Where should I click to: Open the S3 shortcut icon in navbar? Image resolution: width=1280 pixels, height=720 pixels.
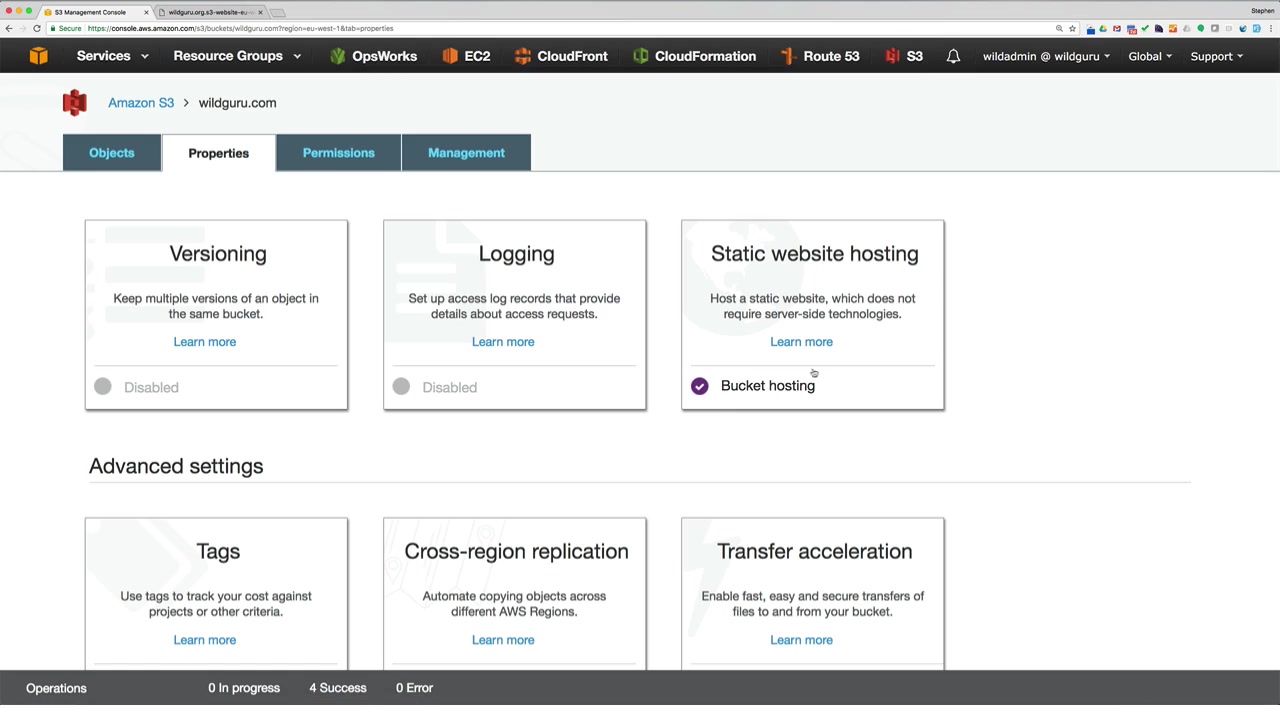pyautogui.click(x=892, y=57)
